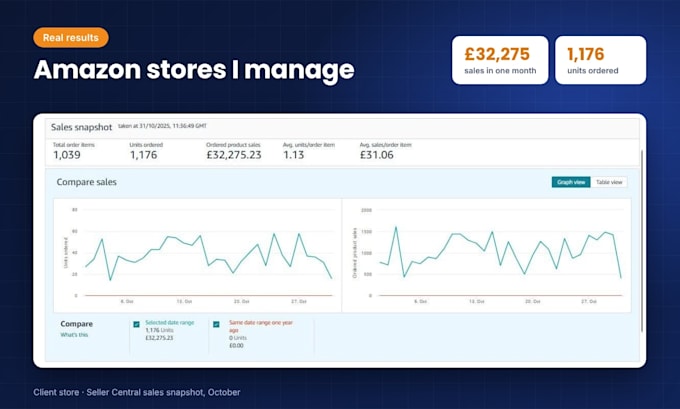Image resolution: width=680 pixels, height=409 pixels.
Task: Click the Ordered product sales value £32,275.23
Action: pyautogui.click(x=234, y=155)
